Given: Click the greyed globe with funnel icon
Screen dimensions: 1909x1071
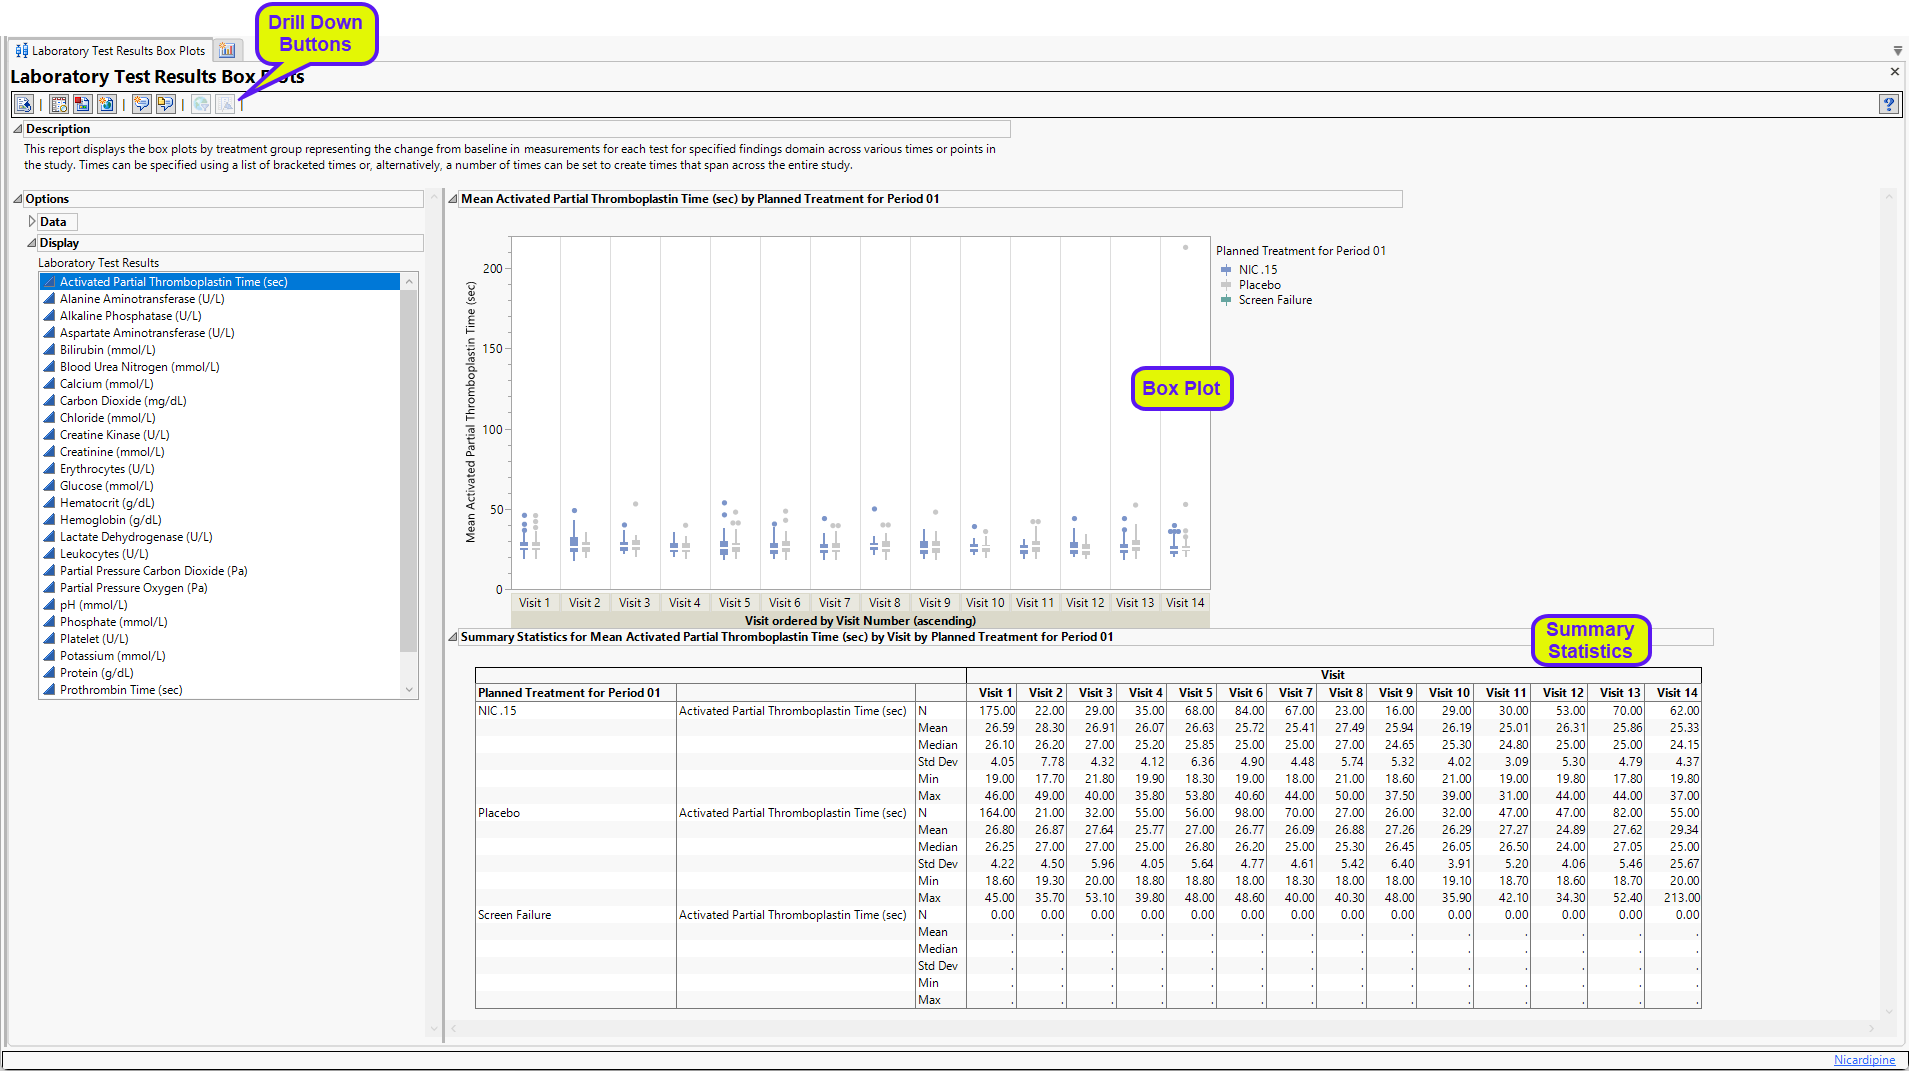Looking at the screenshot, I should (x=201, y=104).
